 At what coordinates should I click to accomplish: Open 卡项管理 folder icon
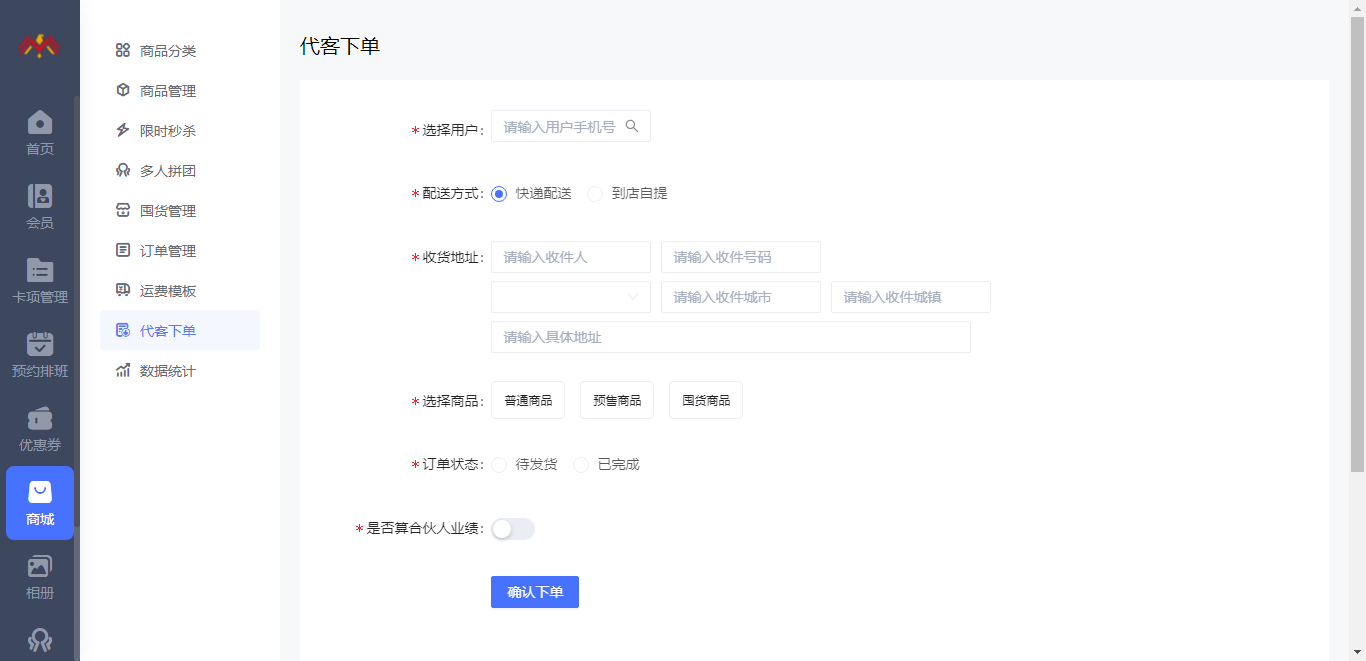(x=40, y=270)
